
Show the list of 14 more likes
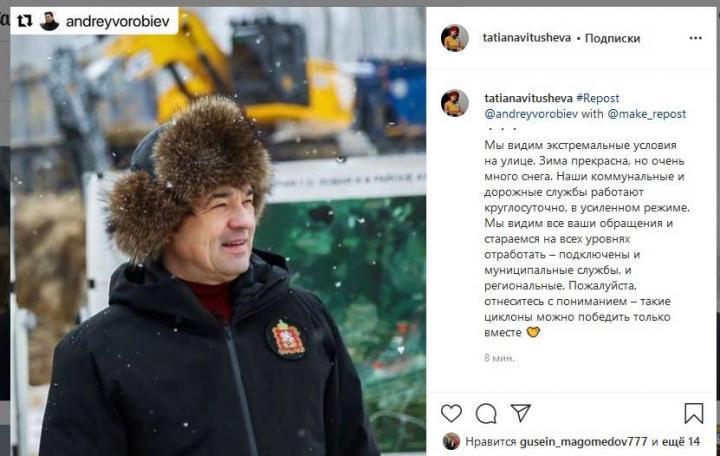[681, 442]
